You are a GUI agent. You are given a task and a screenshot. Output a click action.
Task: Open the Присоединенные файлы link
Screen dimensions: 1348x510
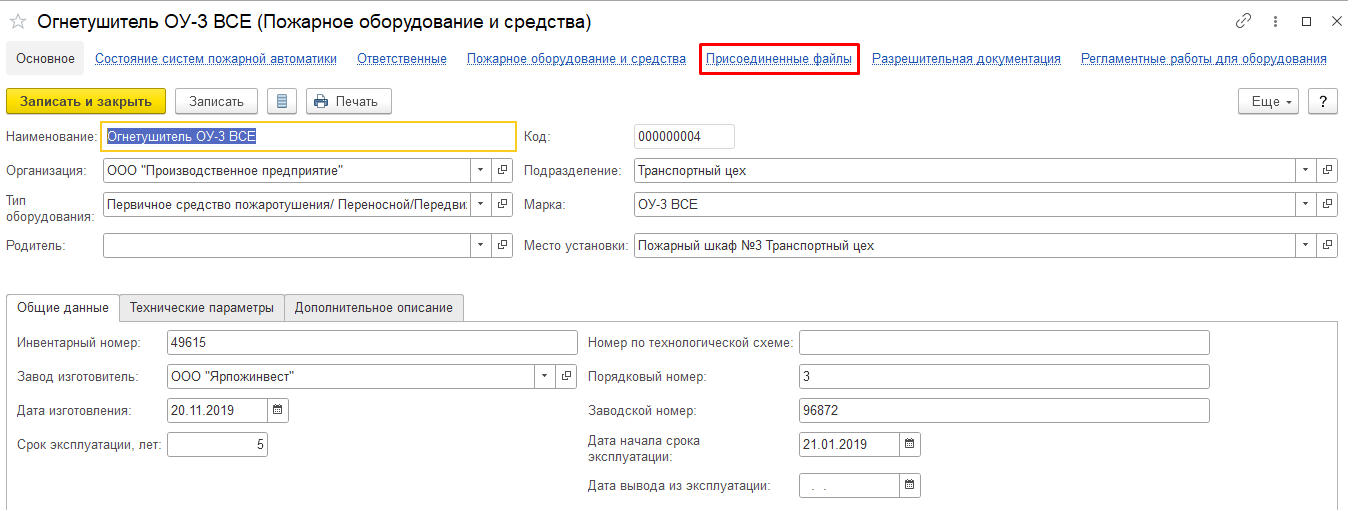tap(779, 59)
